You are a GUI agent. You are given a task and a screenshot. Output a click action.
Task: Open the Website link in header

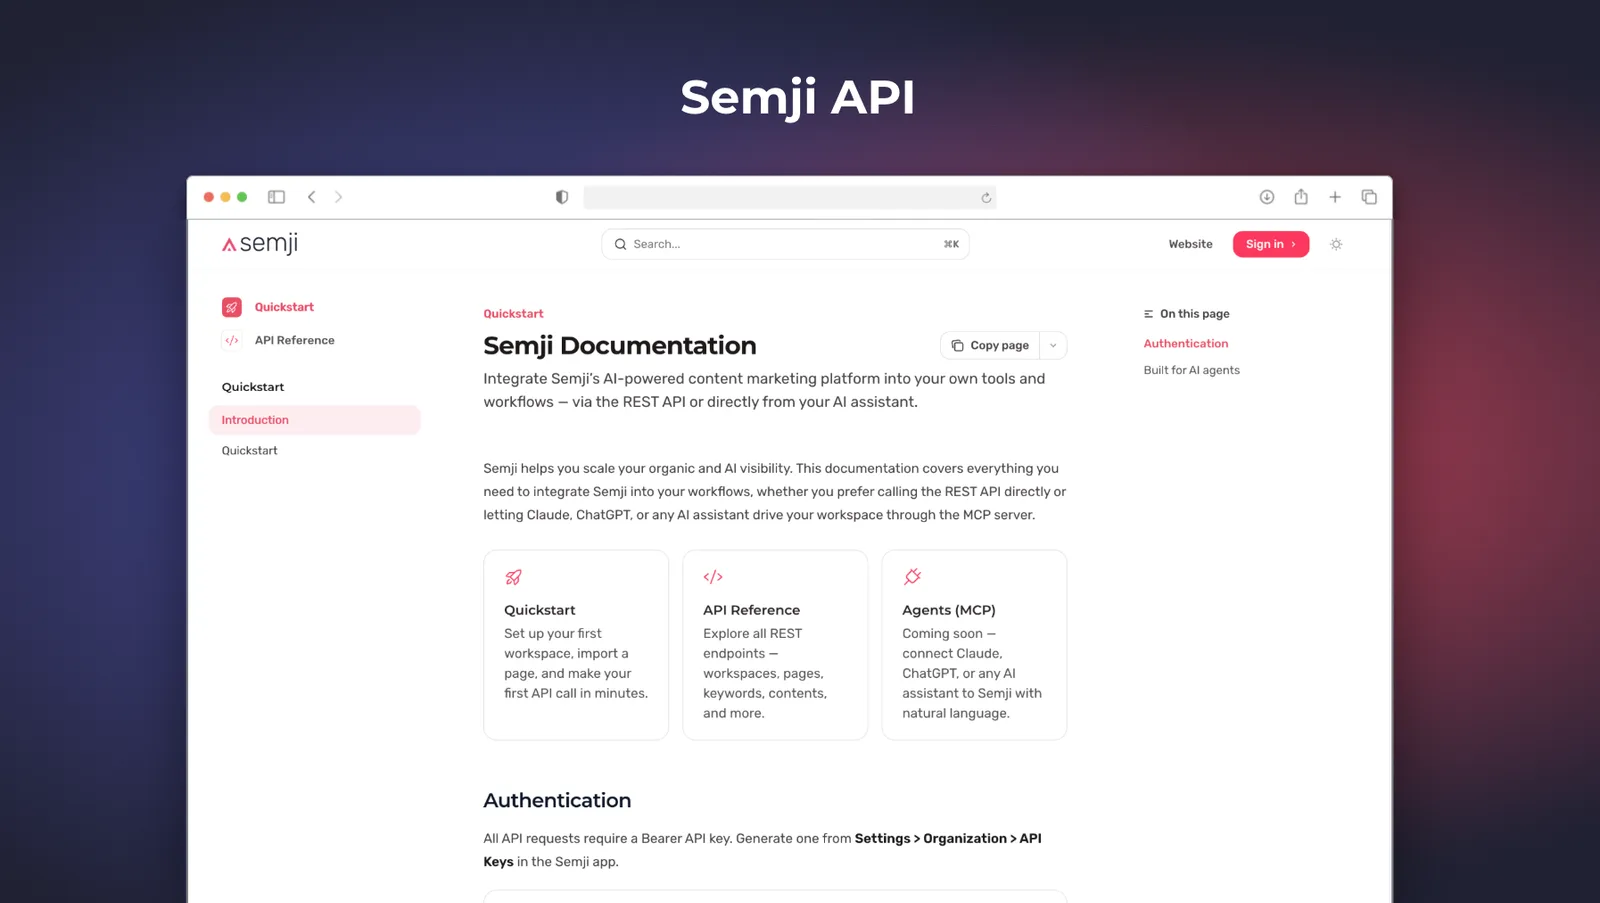click(1190, 244)
